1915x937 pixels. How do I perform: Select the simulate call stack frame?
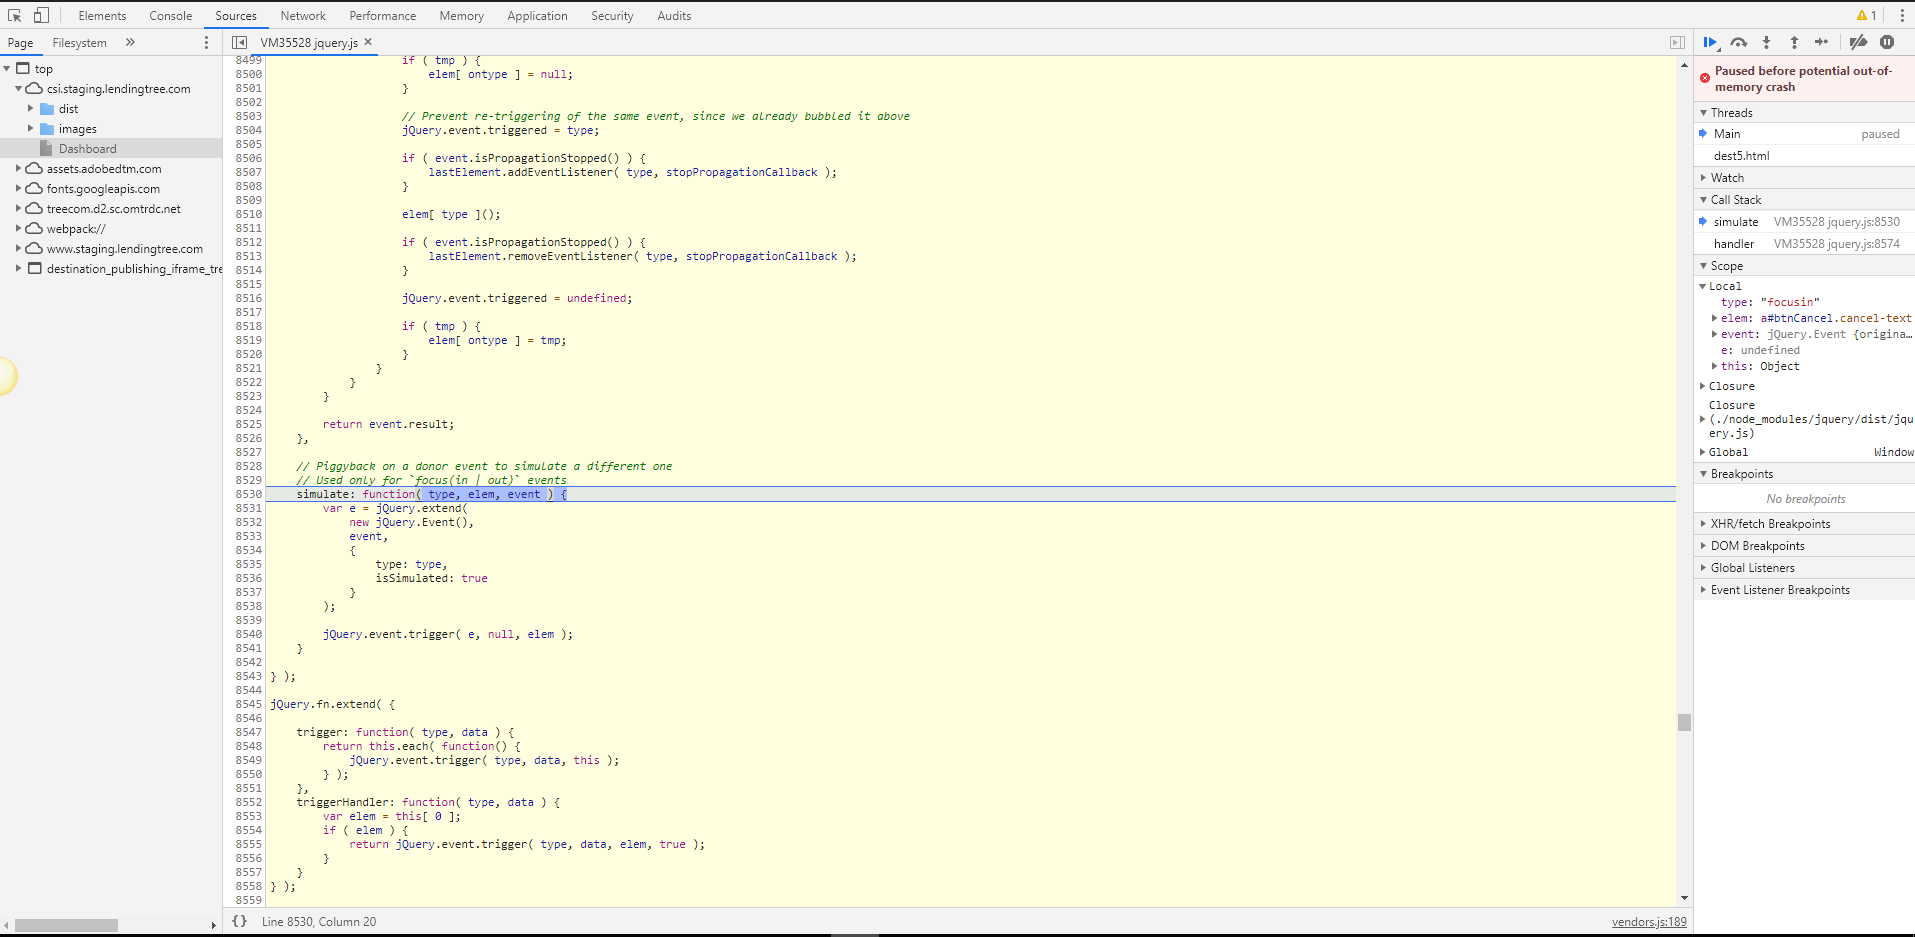[1804, 221]
